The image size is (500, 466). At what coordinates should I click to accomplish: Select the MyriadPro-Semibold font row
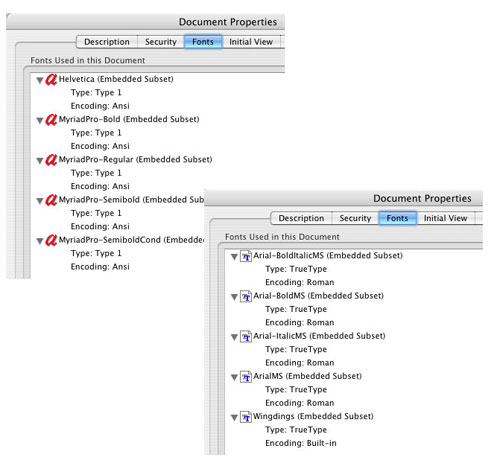[131, 200]
